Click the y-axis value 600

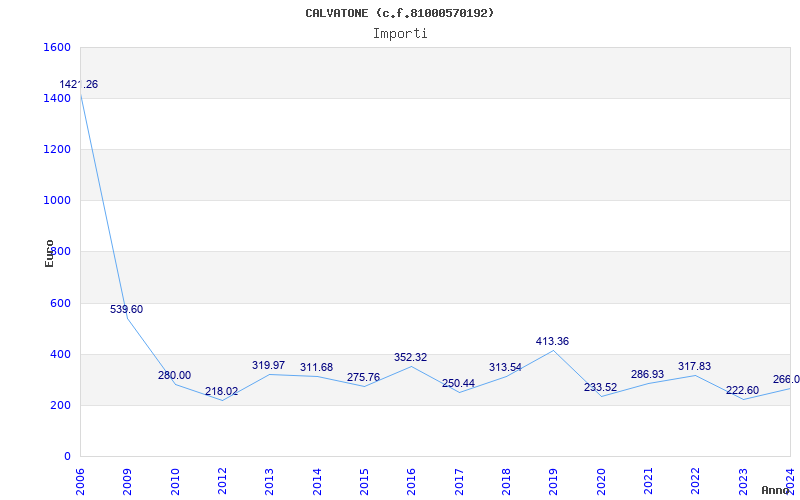[x=60, y=303]
